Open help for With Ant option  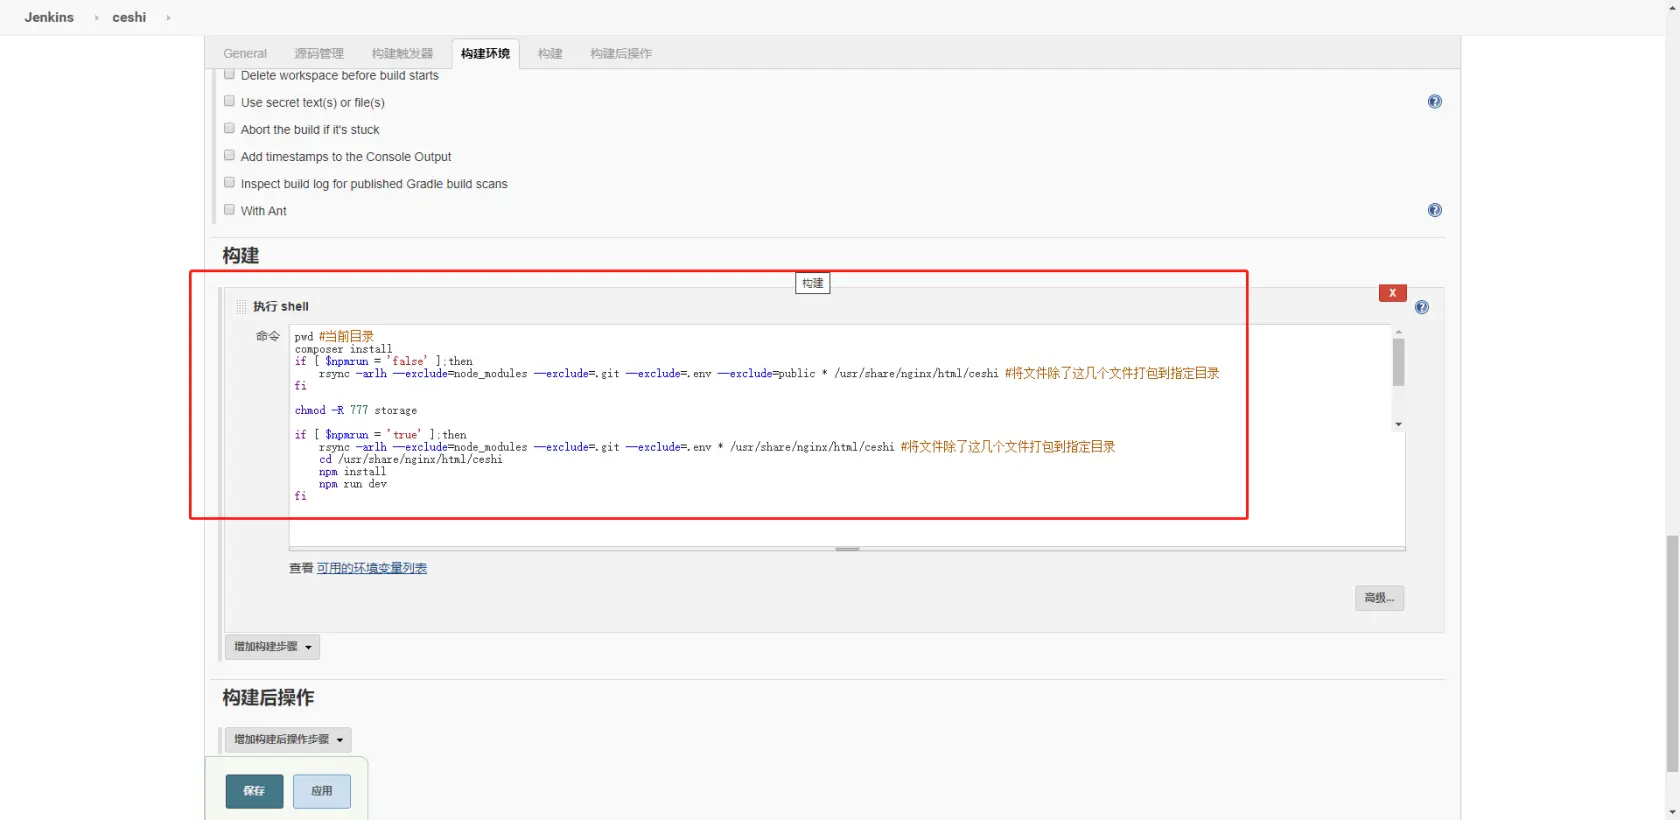click(x=1434, y=210)
